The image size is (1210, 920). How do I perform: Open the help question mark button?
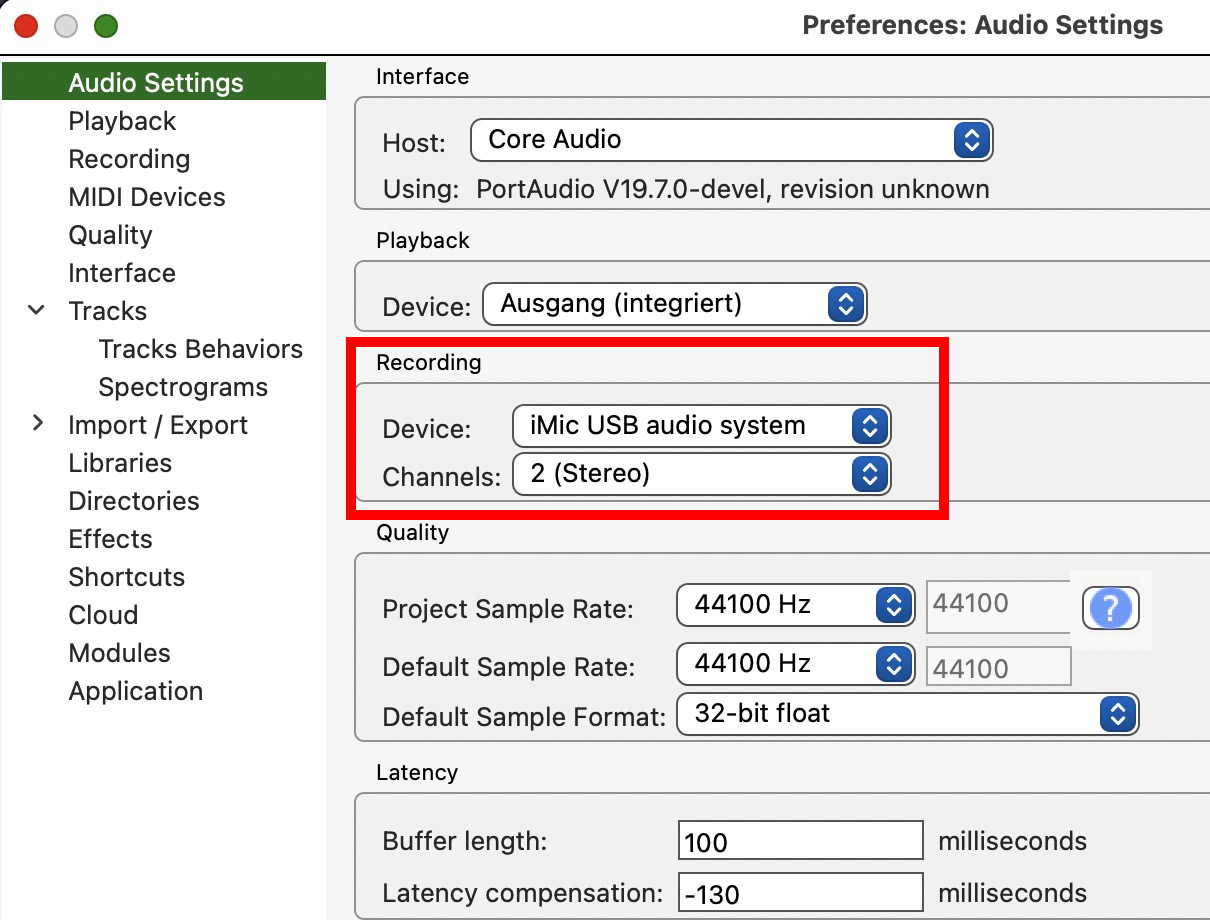(1110, 608)
